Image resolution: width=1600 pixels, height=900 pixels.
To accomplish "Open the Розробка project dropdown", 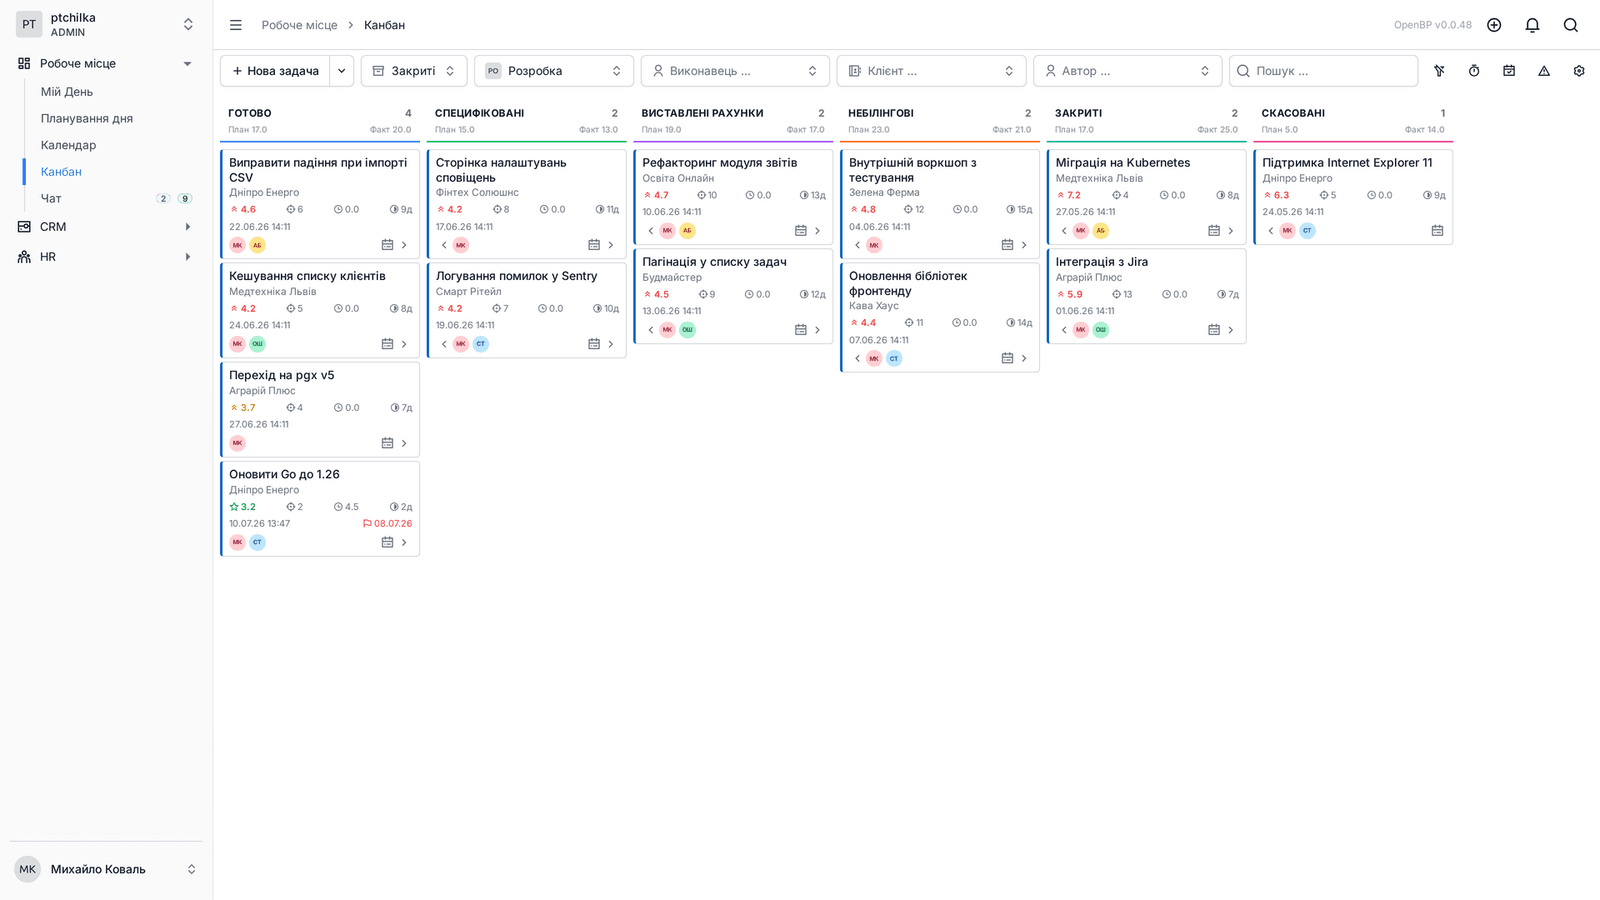I will pyautogui.click(x=554, y=71).
